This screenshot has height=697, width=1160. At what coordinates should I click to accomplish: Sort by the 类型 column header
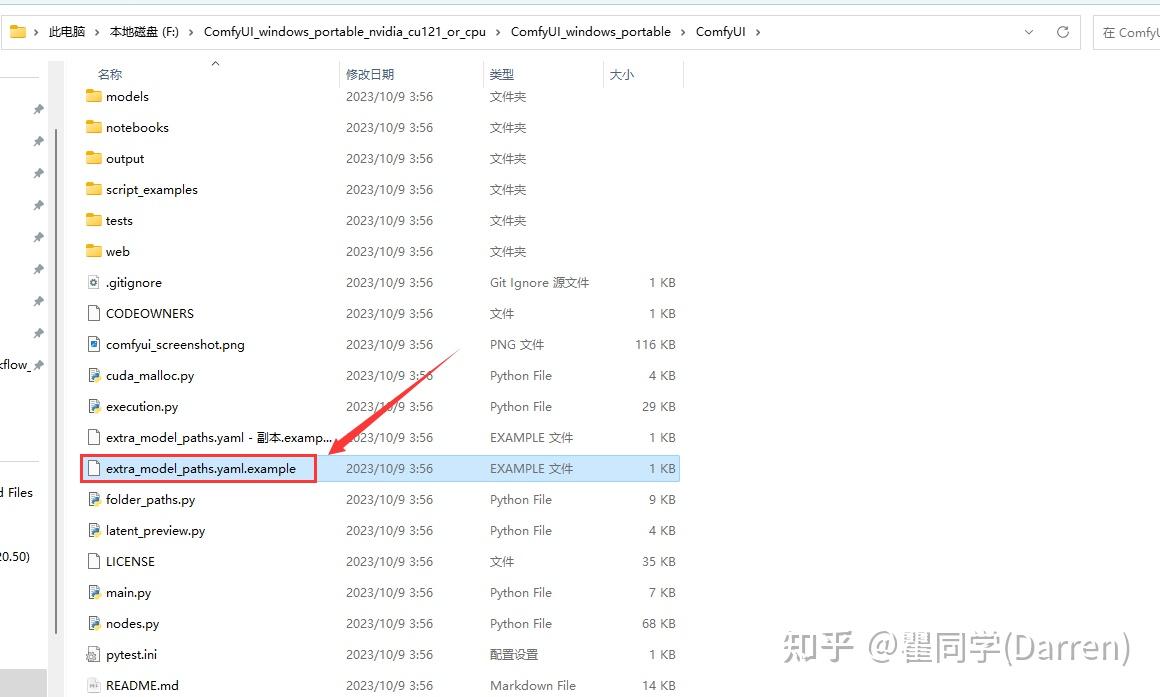point(502,74)
